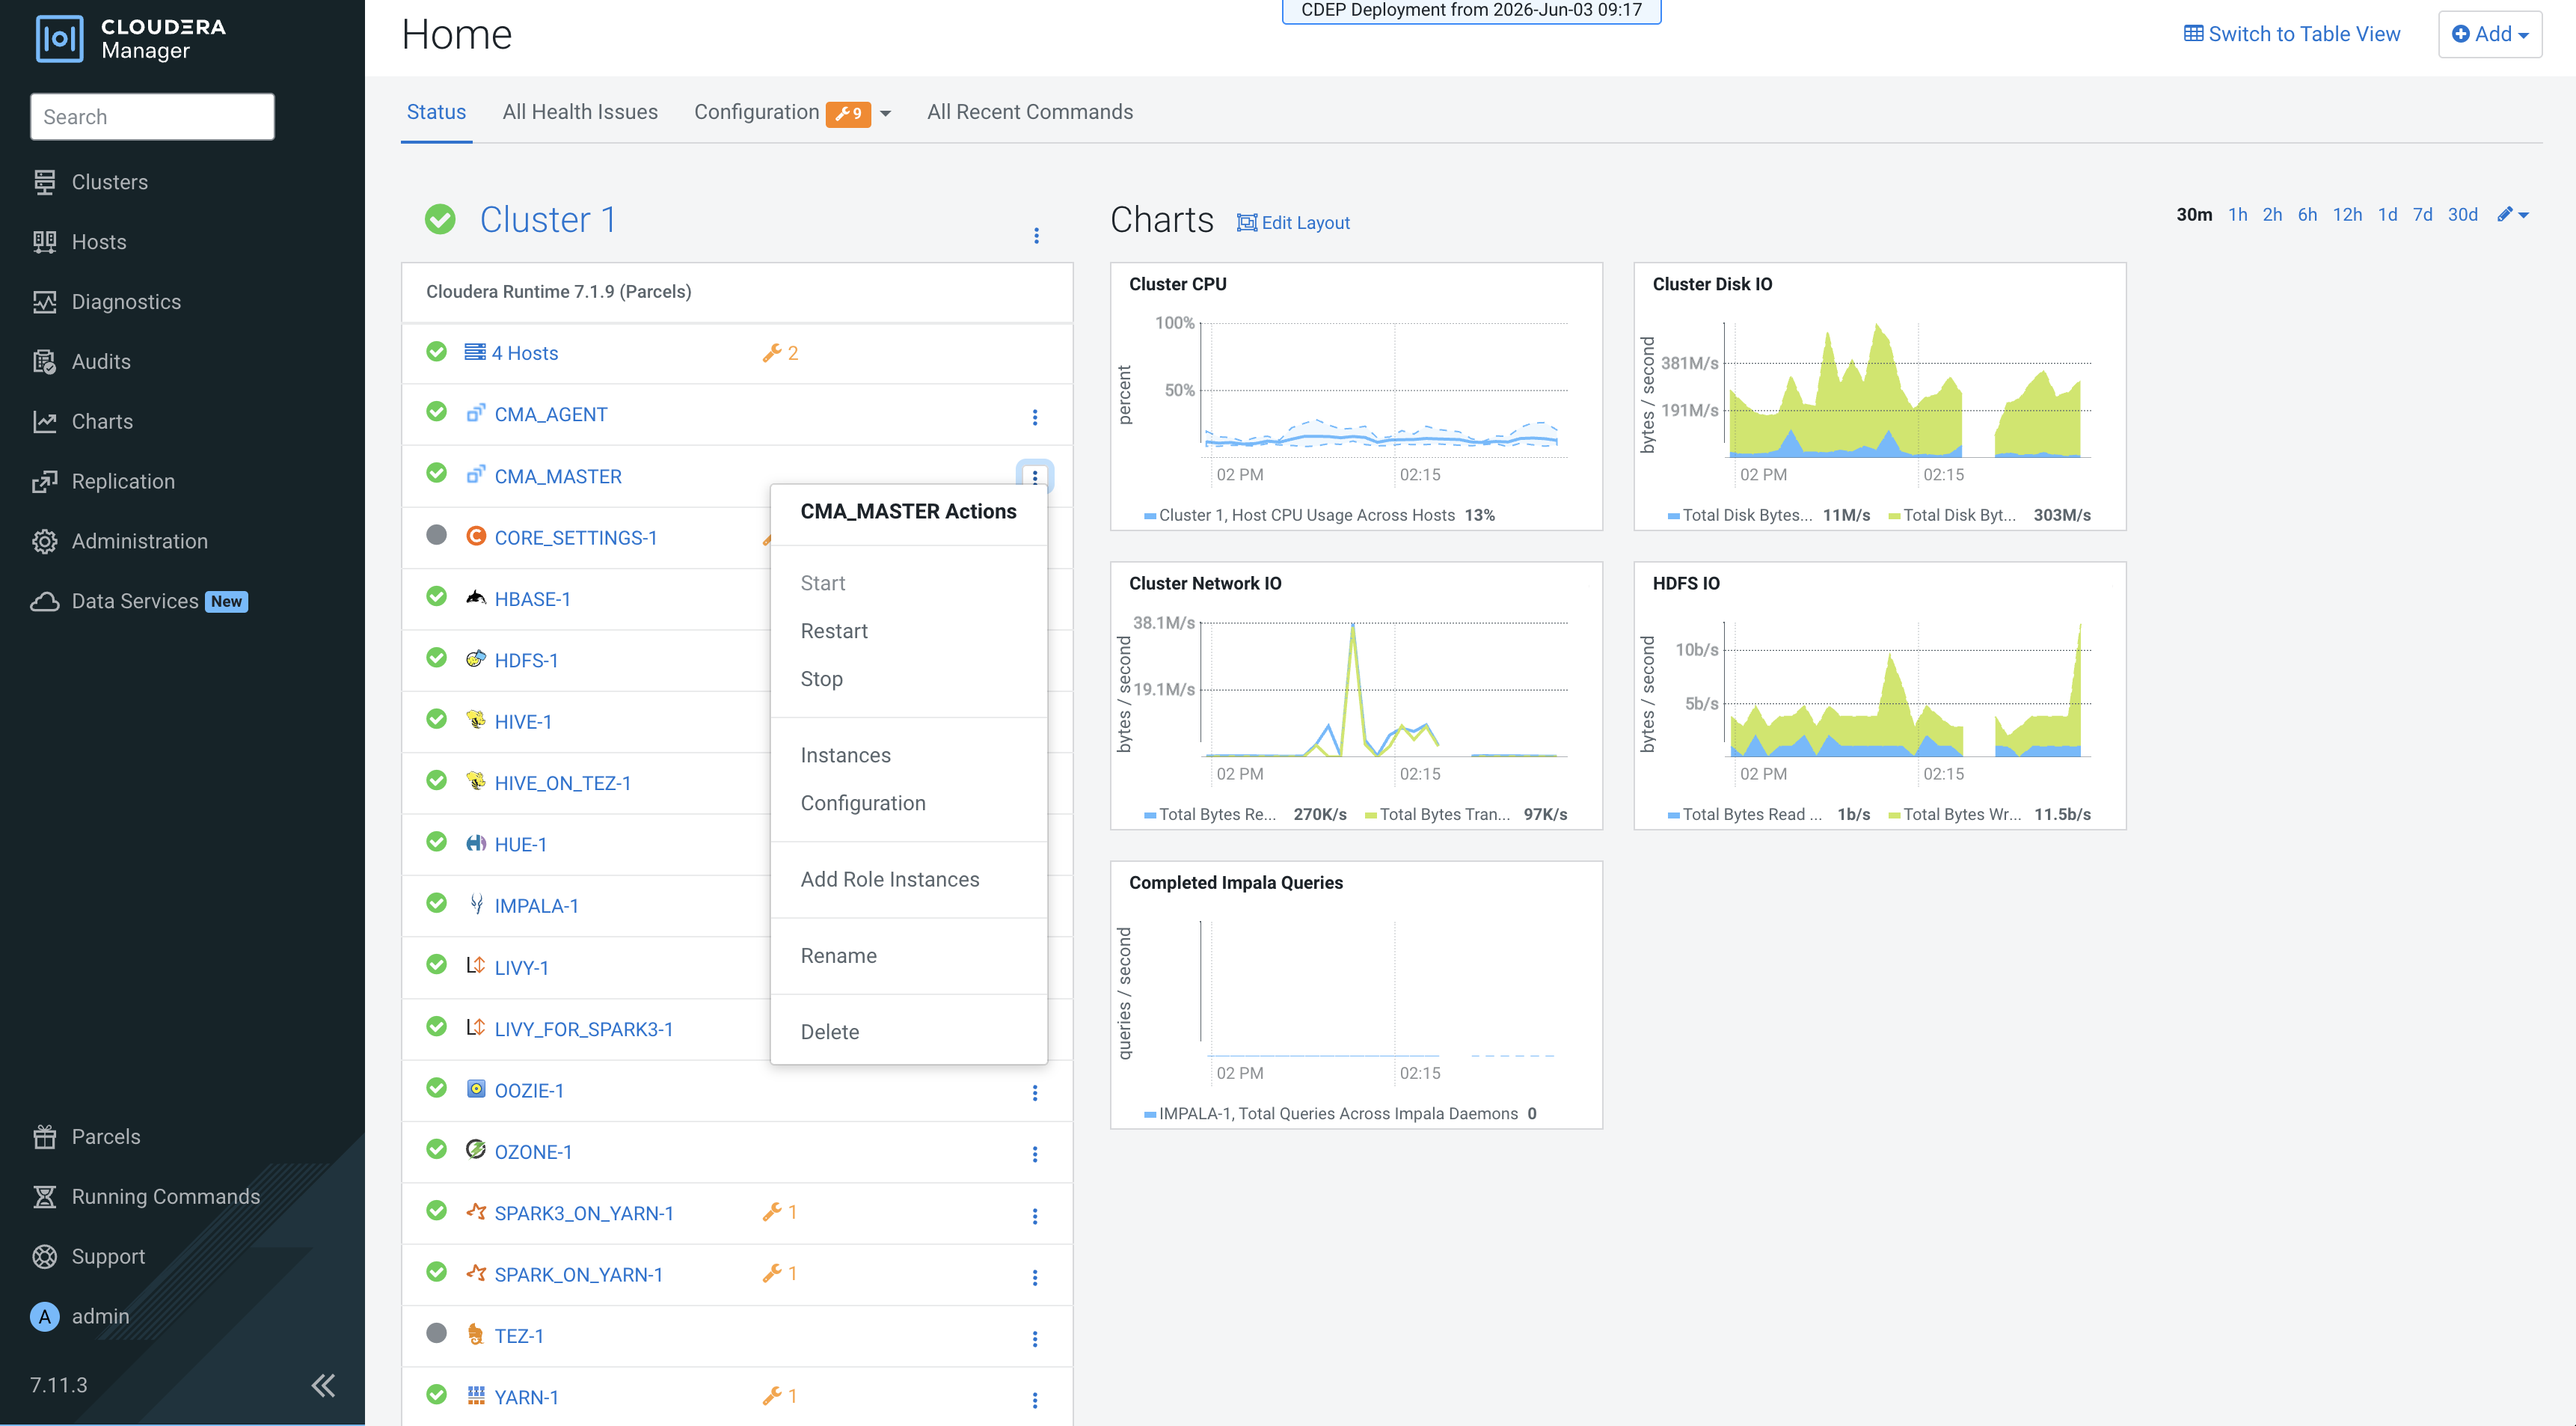Choose Configuration in CMA_MASTER Actions menu
The height and width of the screenshot is (1426, 2576).
863,803
